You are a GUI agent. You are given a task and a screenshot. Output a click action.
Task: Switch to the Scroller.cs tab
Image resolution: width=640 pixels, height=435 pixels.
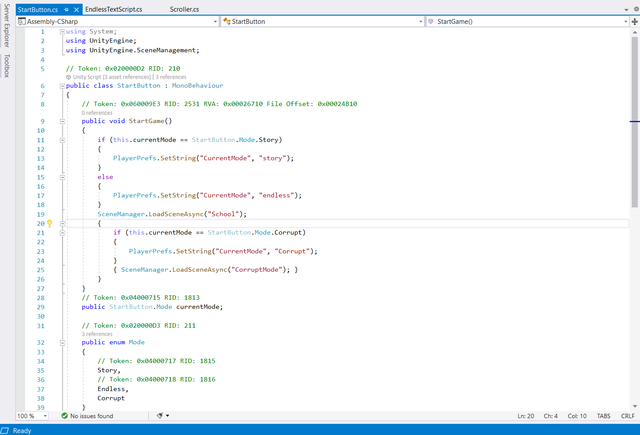[x=184, y=9]
